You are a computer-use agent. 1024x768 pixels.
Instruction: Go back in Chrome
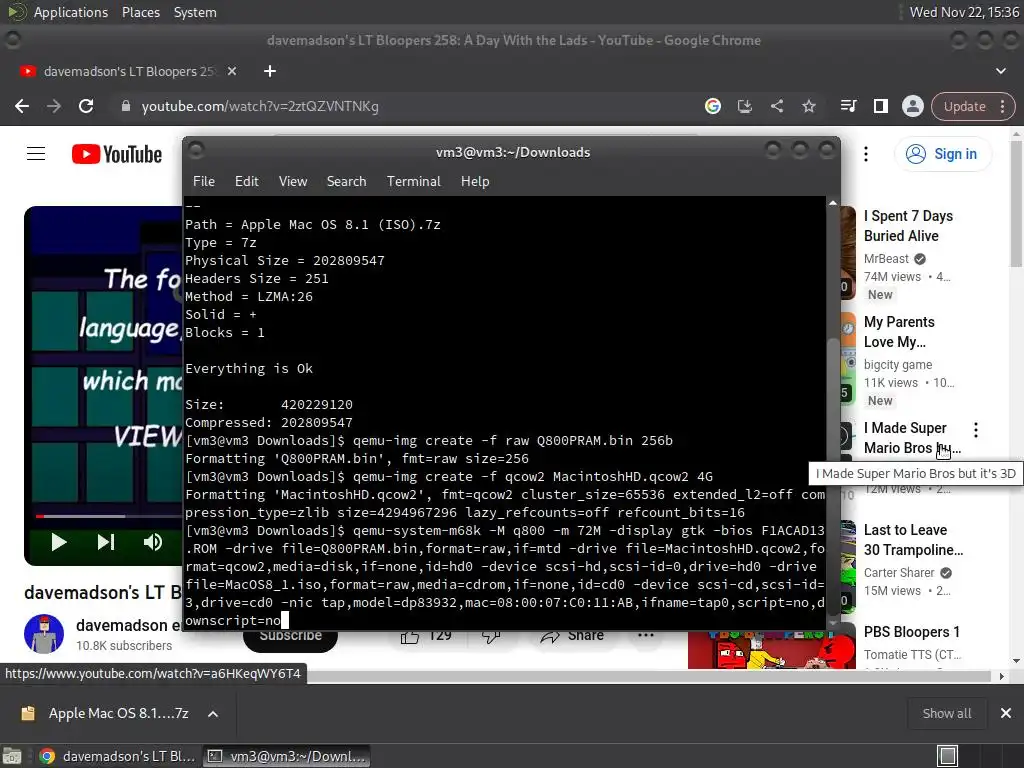(x=22, y=106)
